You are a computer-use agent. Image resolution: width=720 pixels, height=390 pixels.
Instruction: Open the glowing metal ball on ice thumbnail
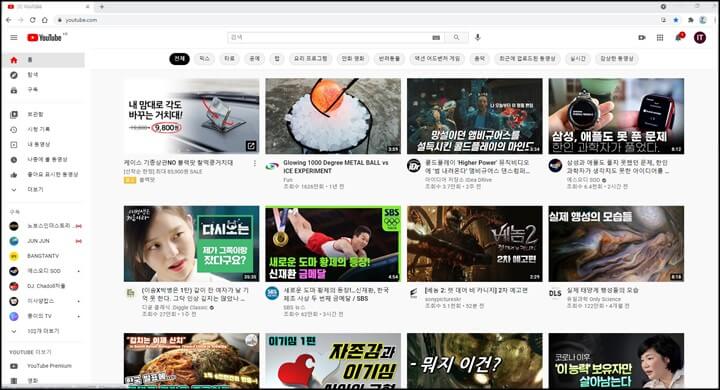pos(333,116)
